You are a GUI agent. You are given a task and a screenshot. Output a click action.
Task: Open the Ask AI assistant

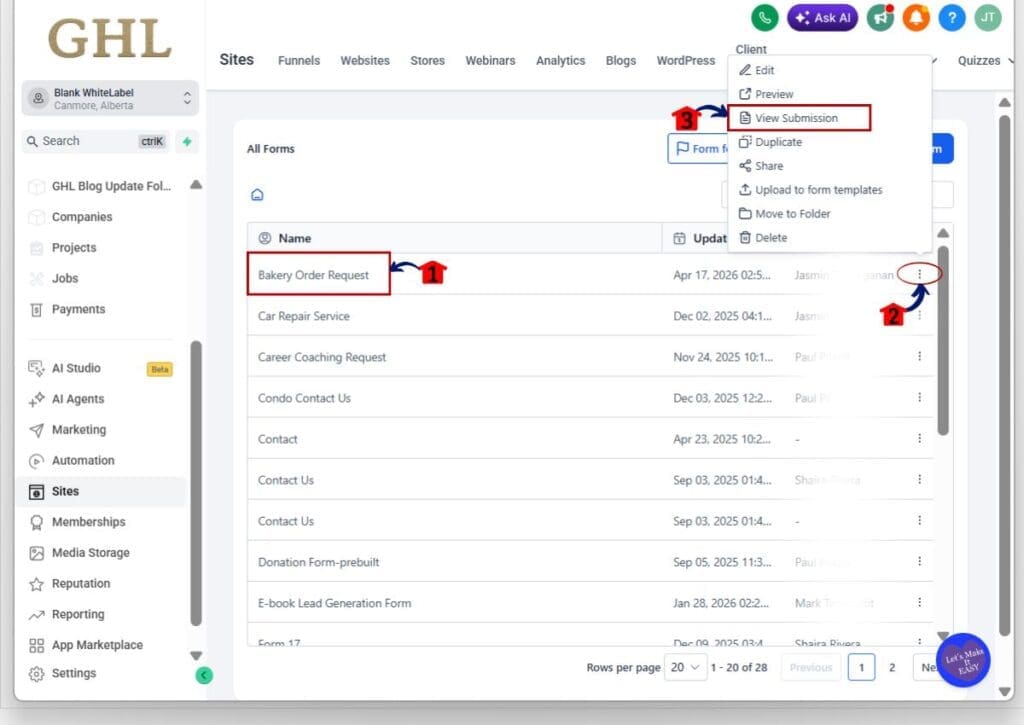pyautogui.click(x=823, y=18)
